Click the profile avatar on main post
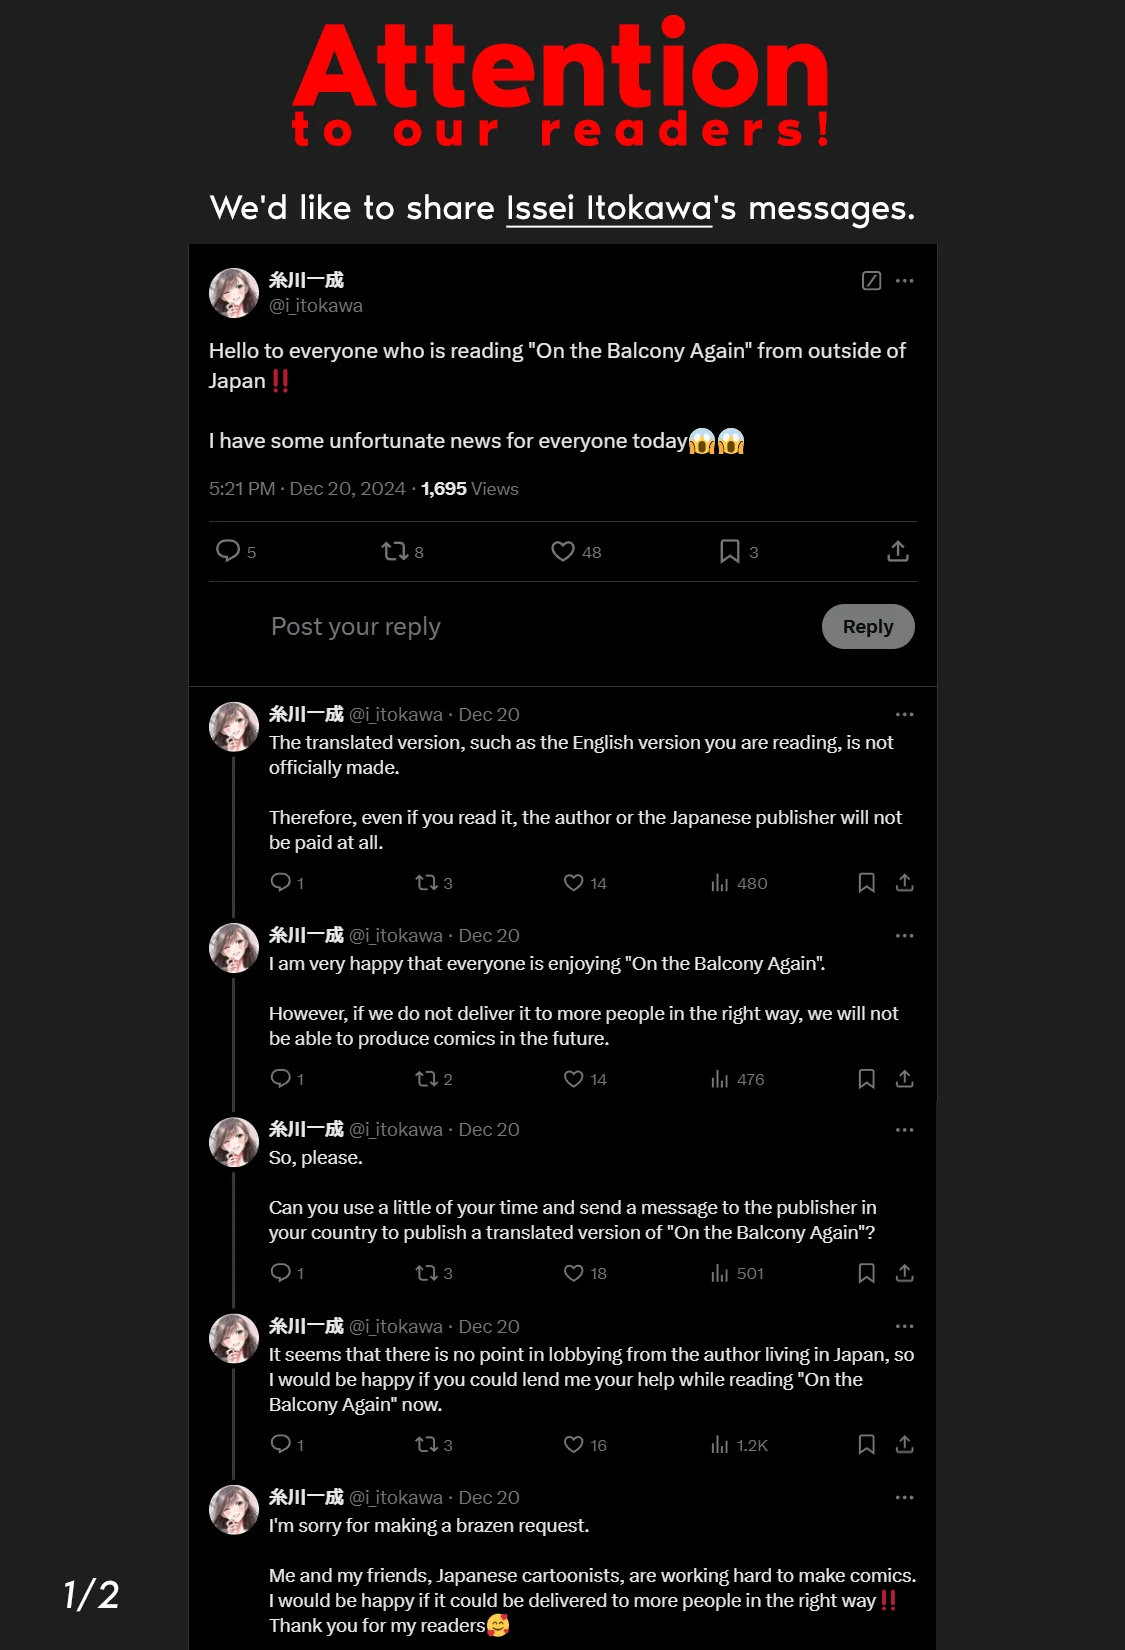Image resolution: width=1125 pixels, height=1650 pixels. pos(234,293)
